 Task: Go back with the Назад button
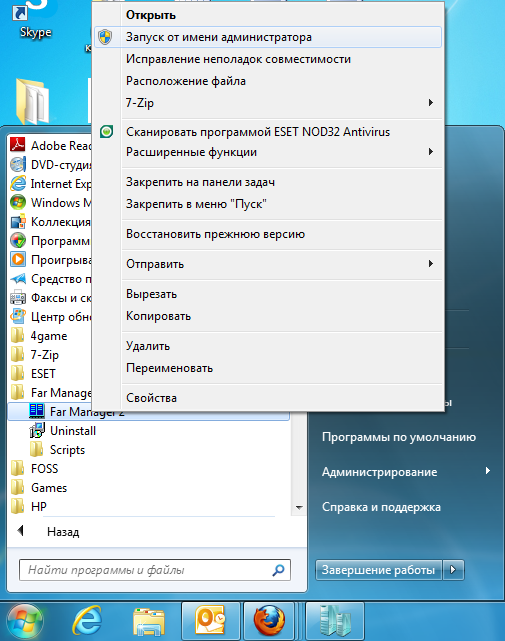(x=49, y=531)
